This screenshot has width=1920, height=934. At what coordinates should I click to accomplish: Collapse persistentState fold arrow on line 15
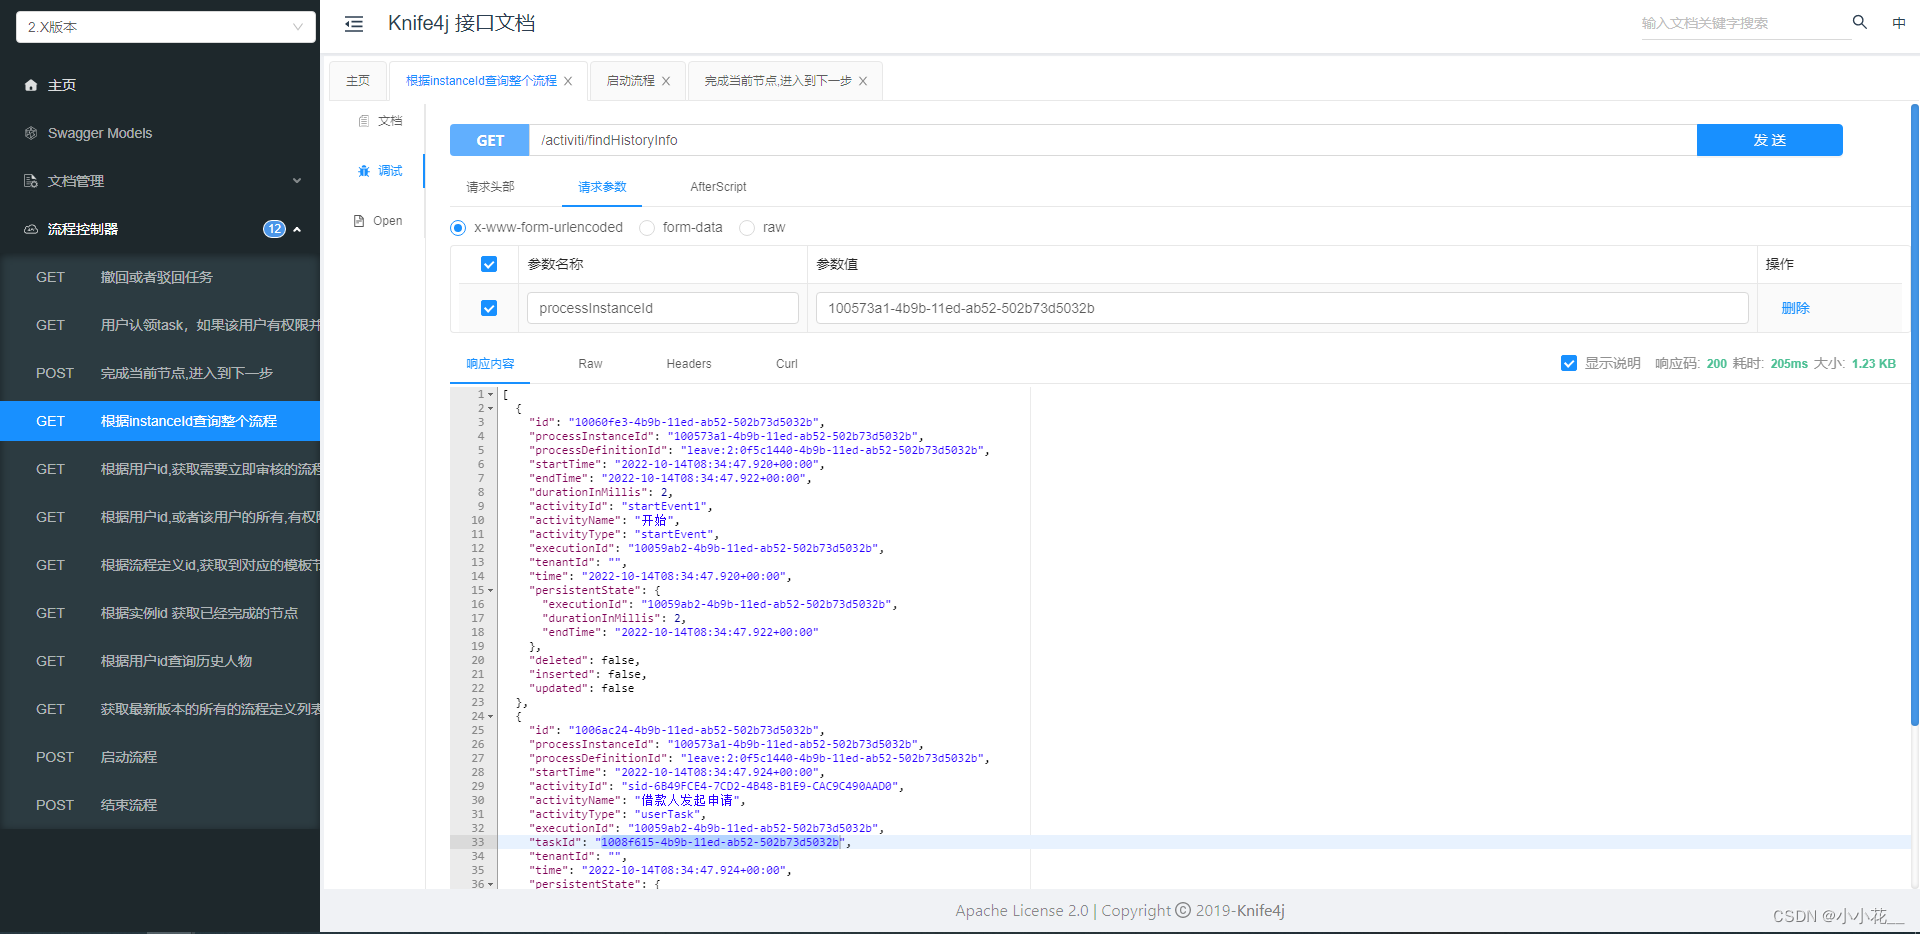(490, 590)
